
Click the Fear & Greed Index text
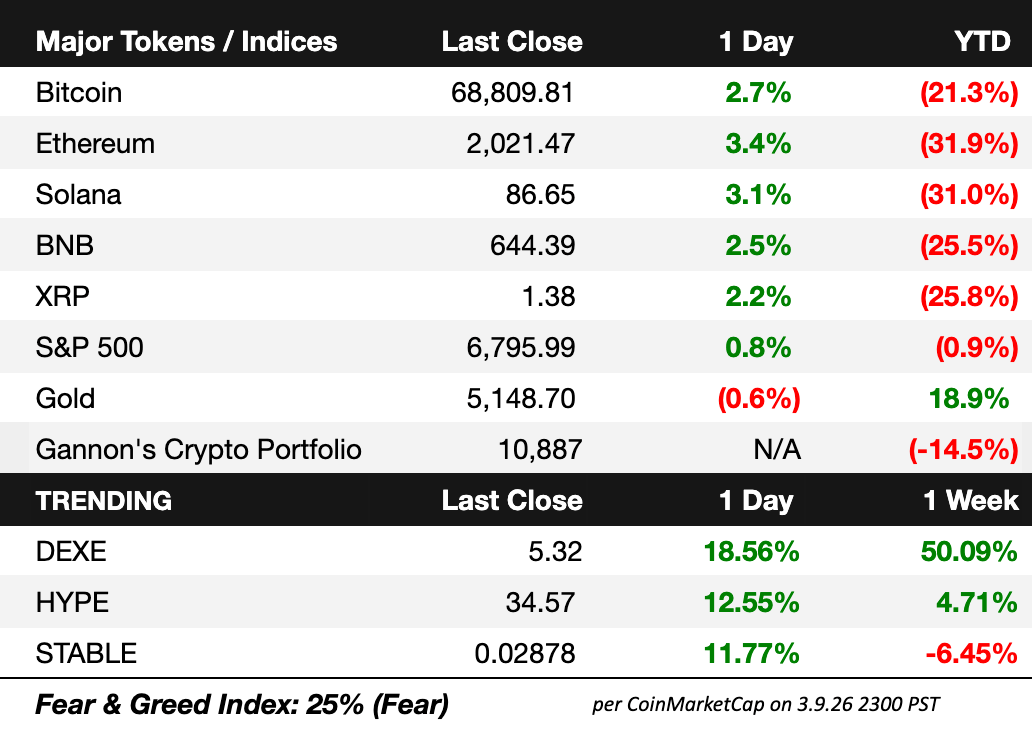pos(241,705)
